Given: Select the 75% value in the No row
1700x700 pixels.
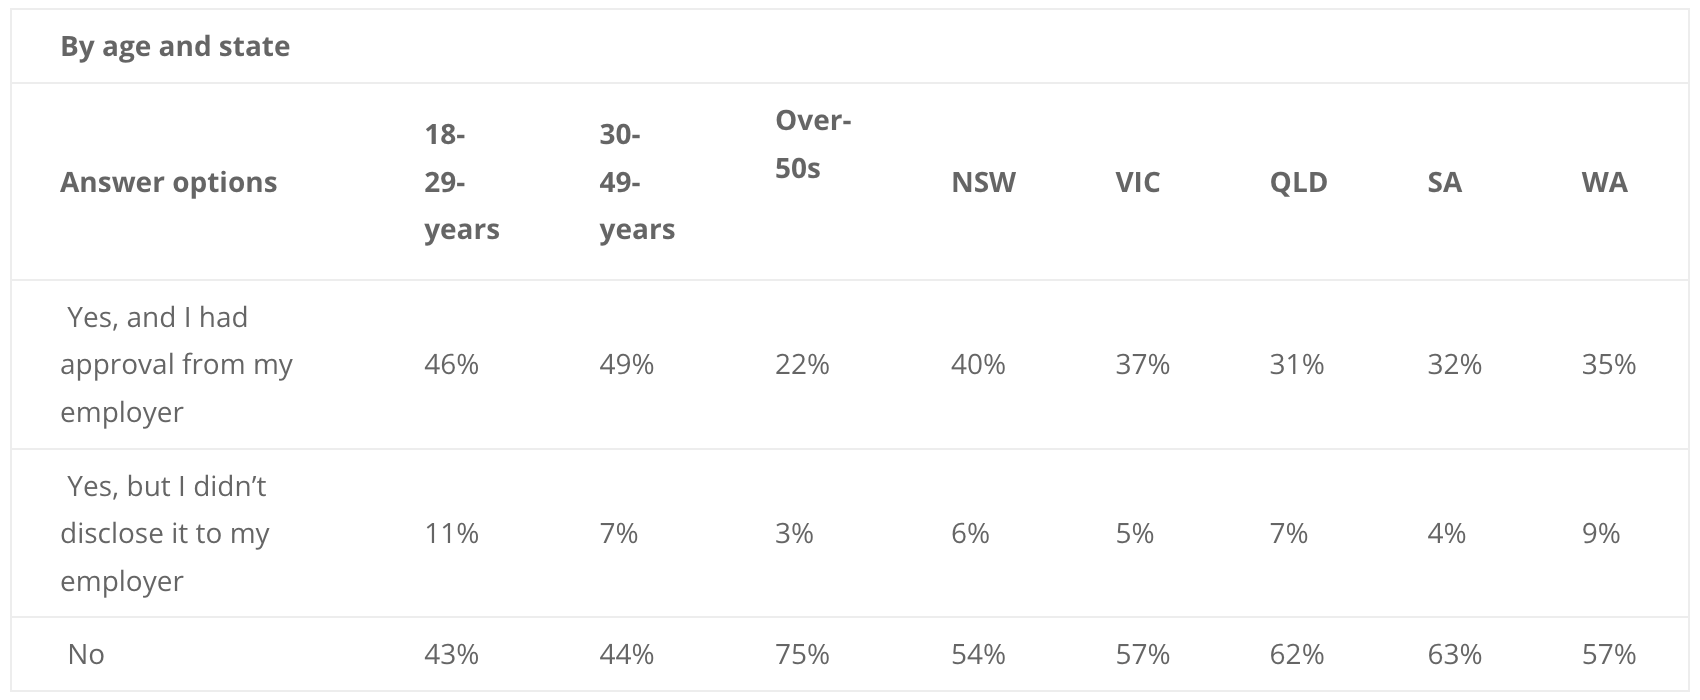Looking at the screenshot, I should (802, 654).
